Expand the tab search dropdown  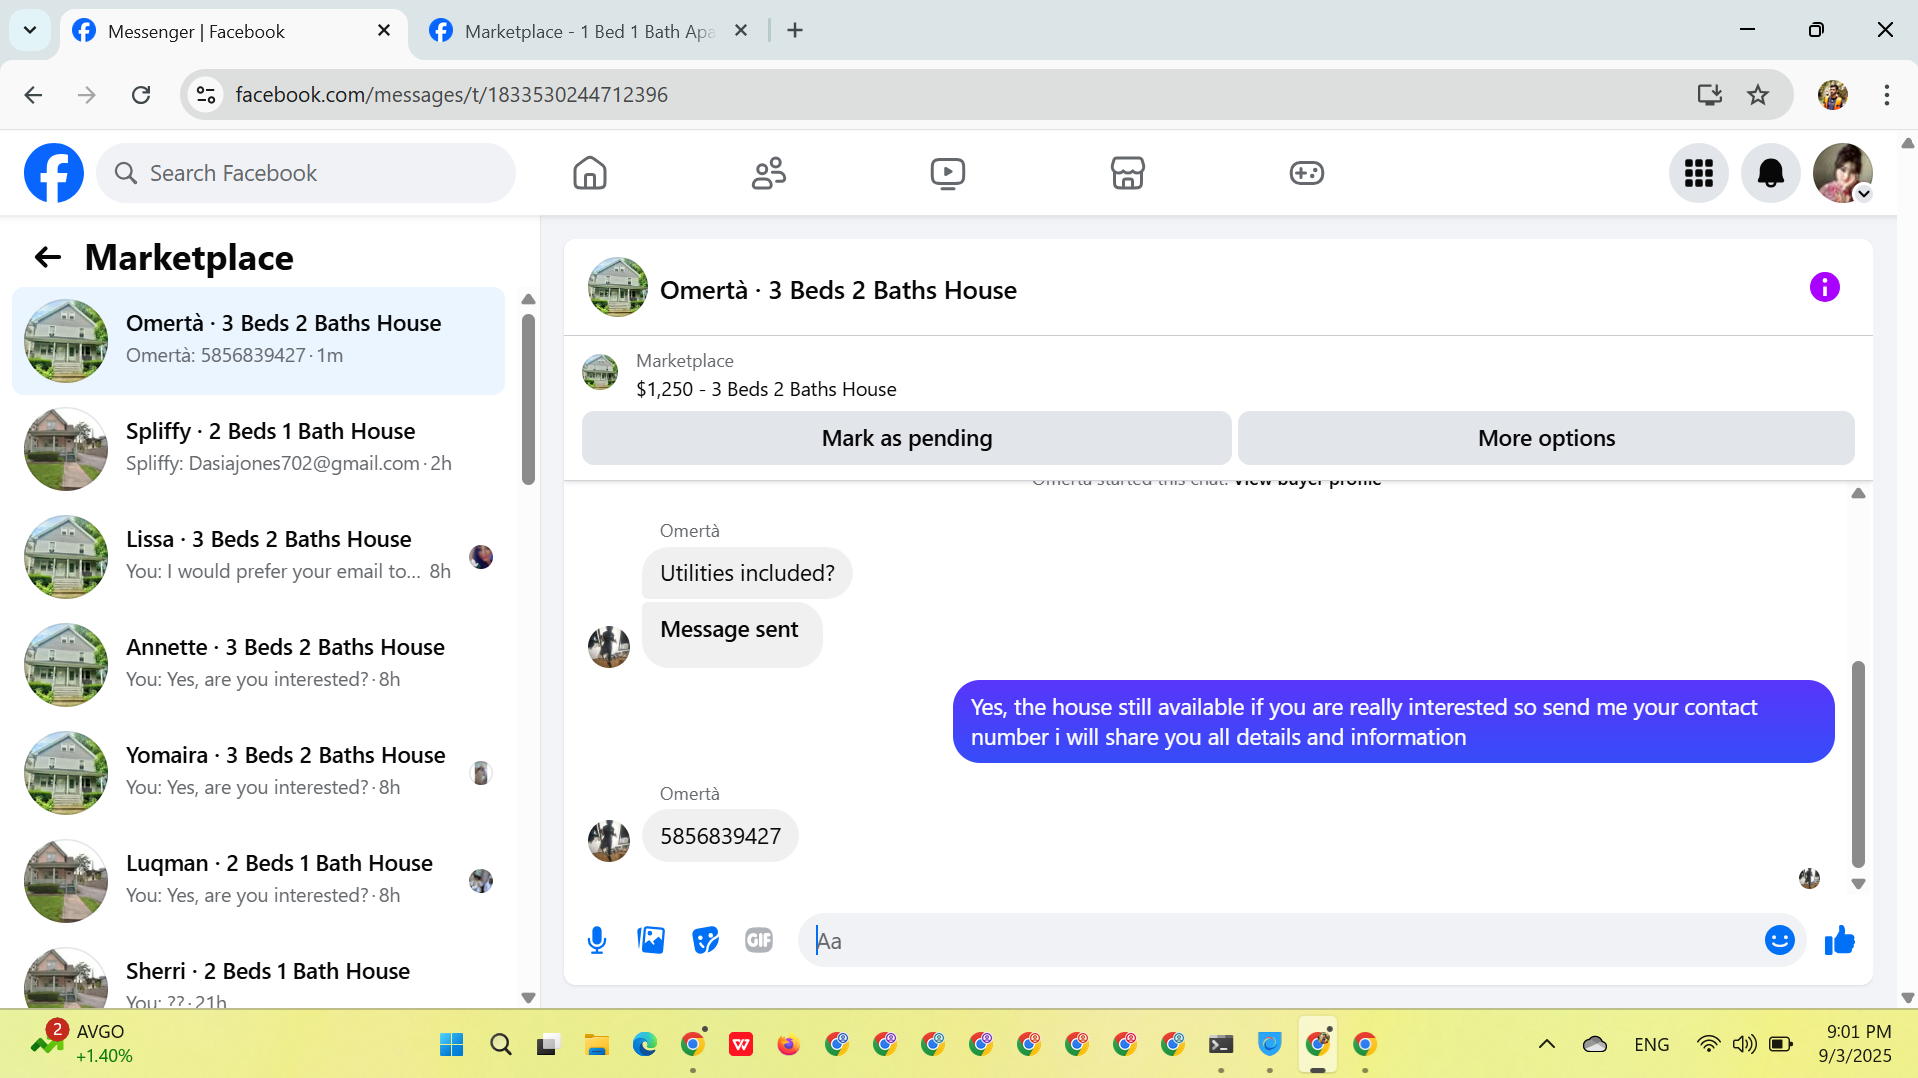[x=30, y=30]
